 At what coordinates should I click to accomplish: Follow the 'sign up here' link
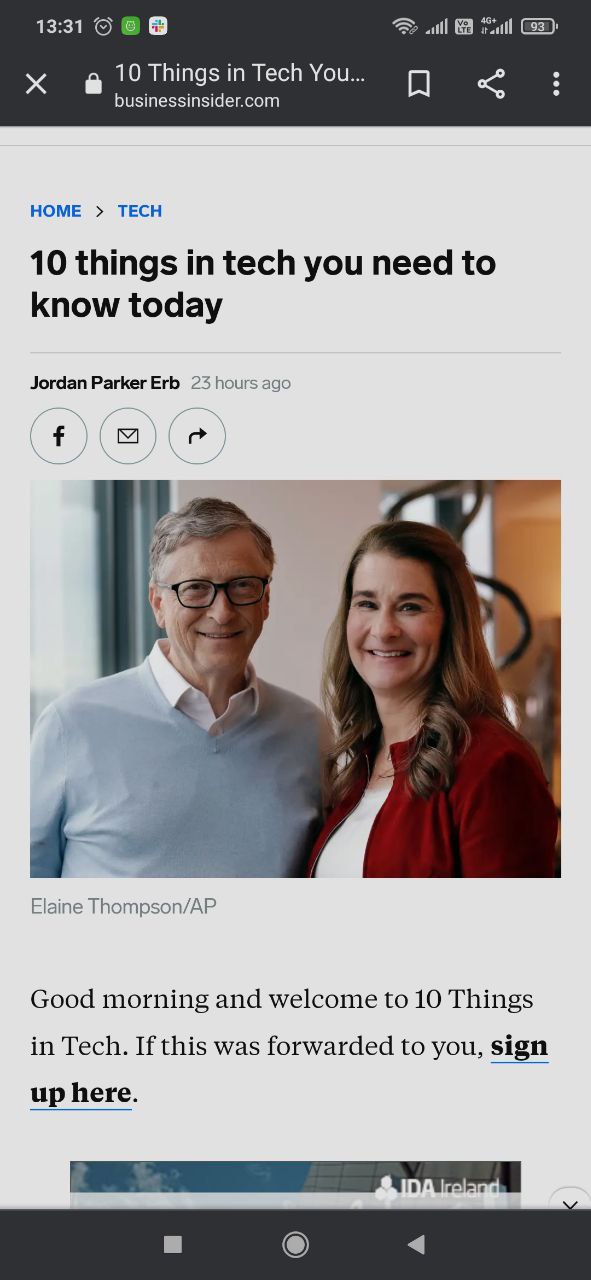tap(289, 1069)
